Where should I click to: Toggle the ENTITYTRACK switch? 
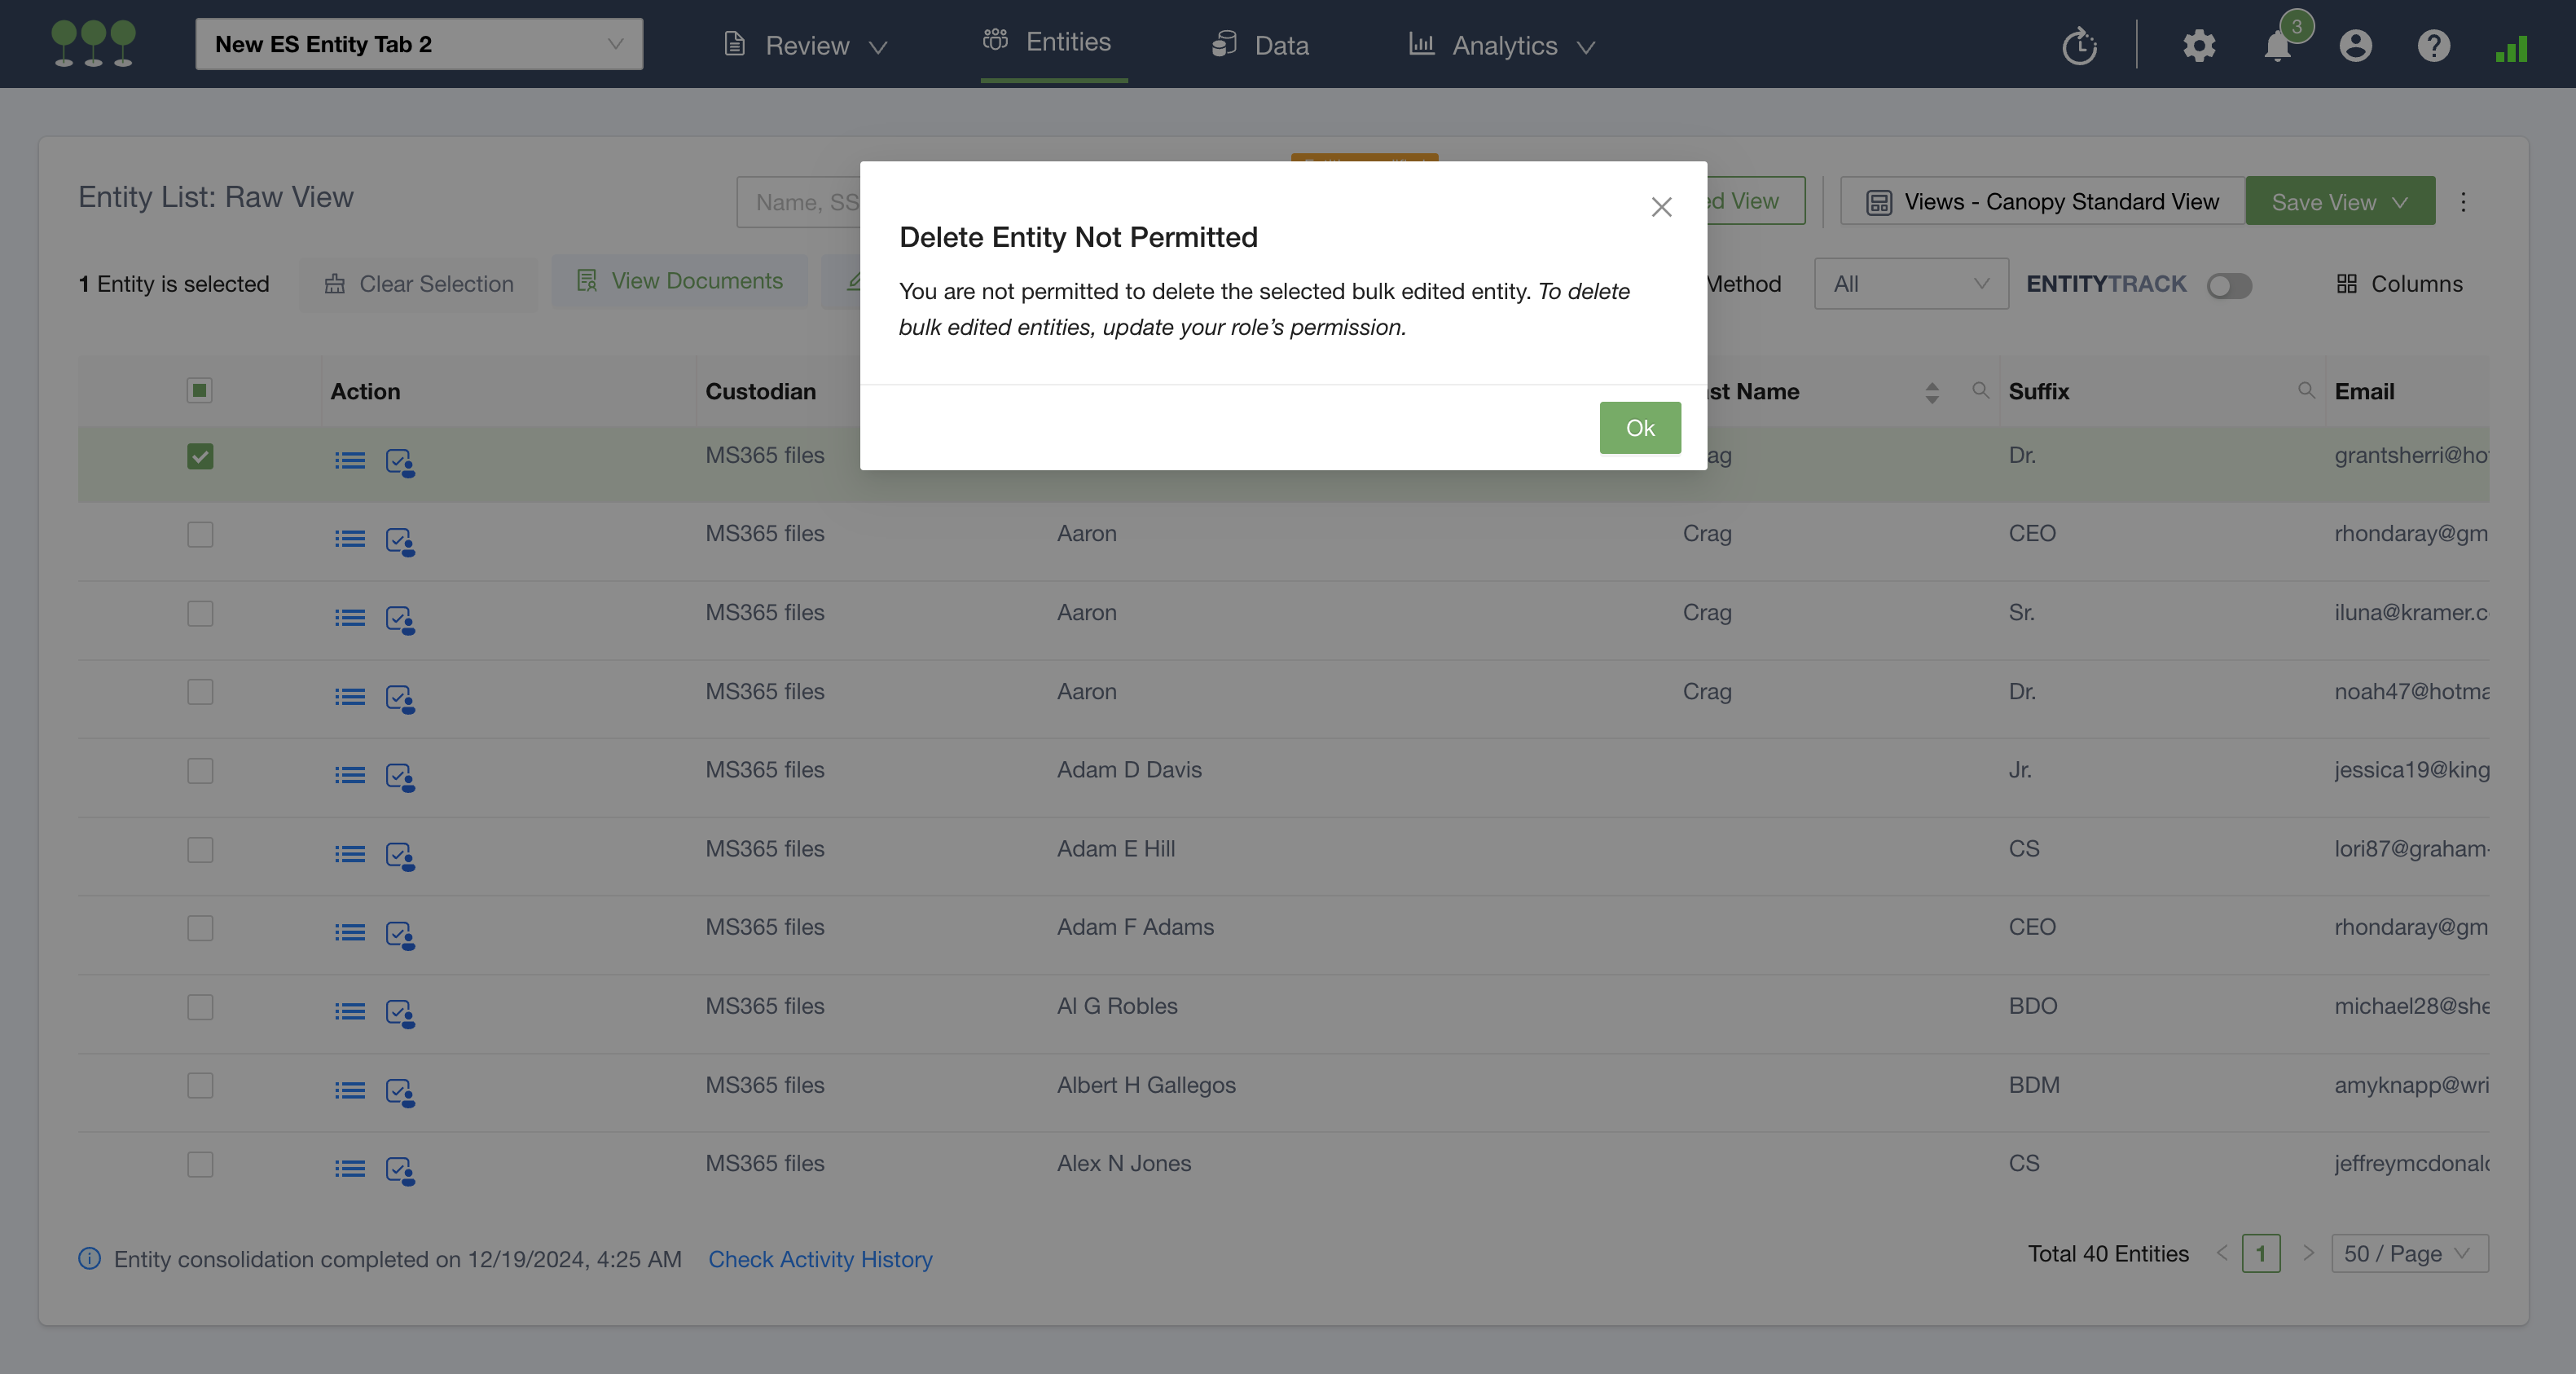click(x=2229, y=286)
